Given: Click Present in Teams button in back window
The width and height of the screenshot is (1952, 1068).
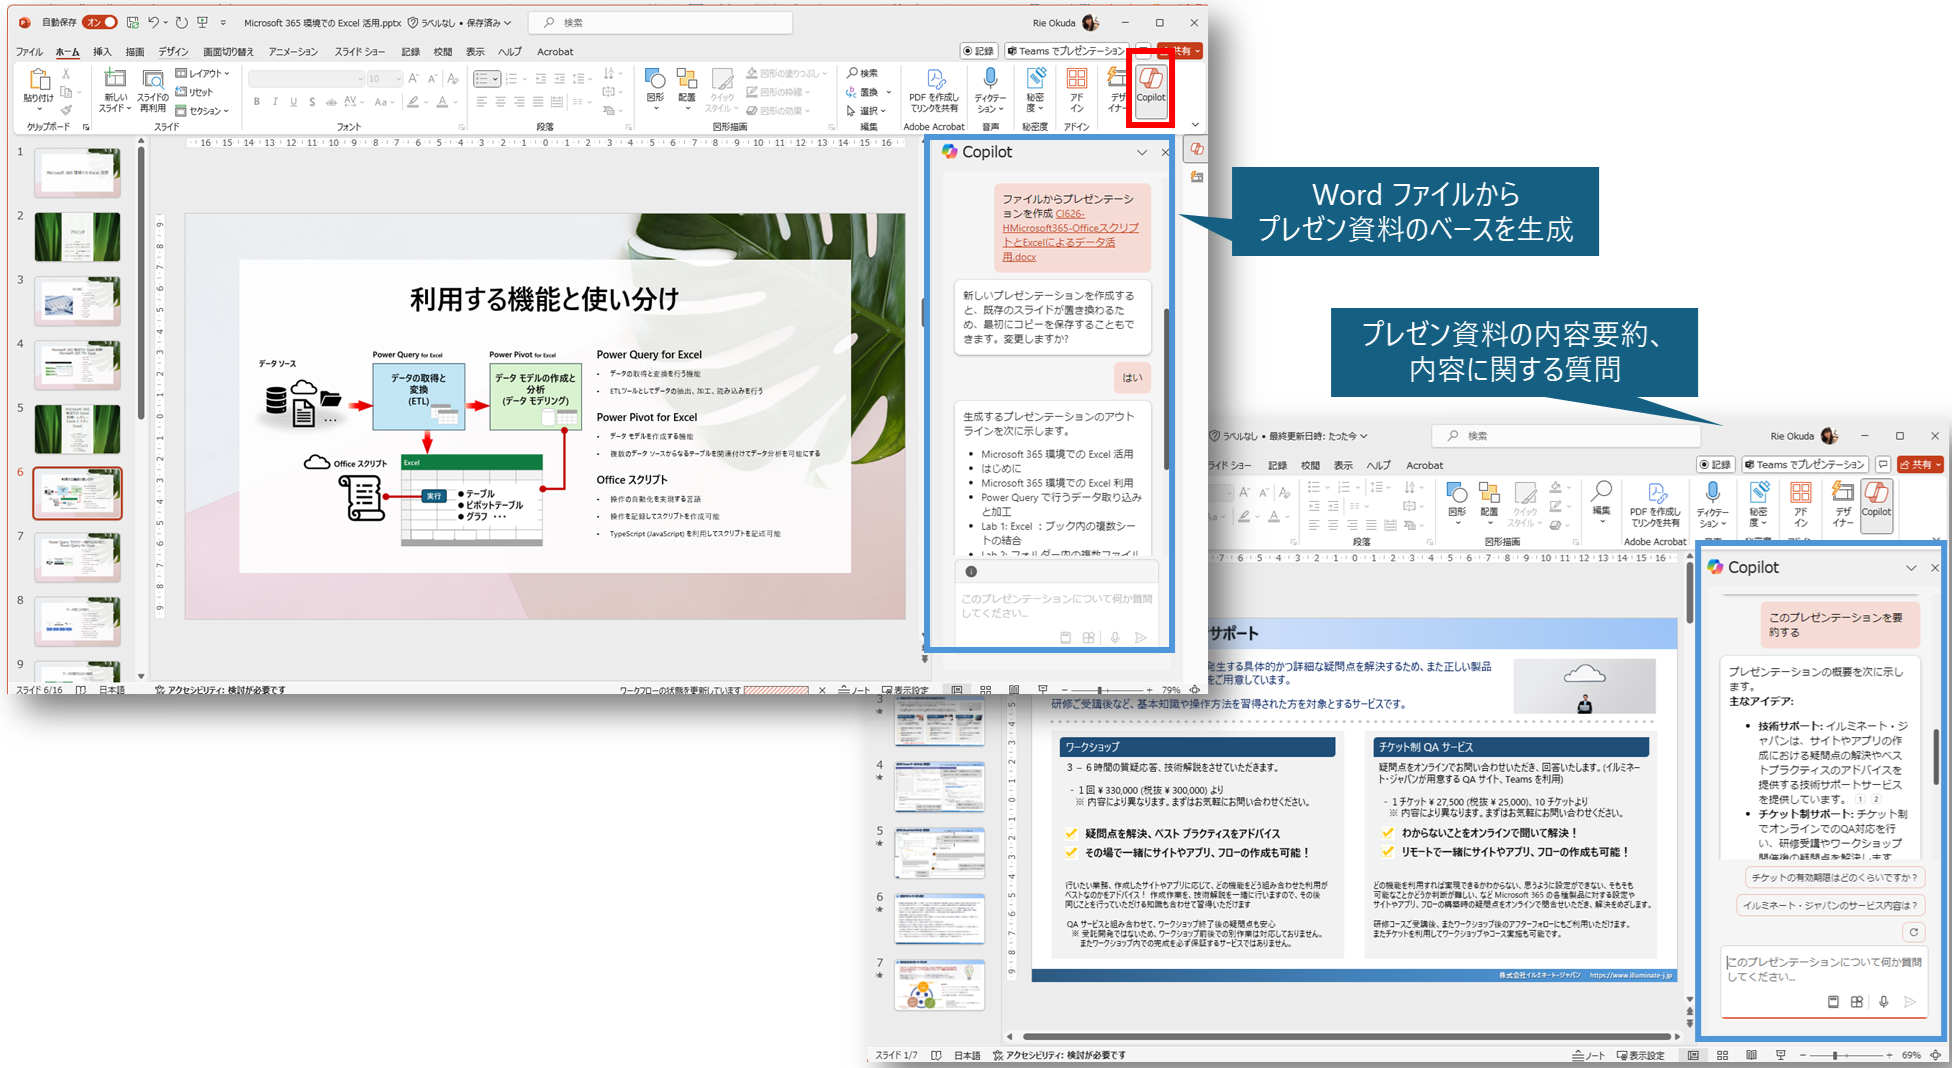Looking at the screenshot, I should (1805, 464).
